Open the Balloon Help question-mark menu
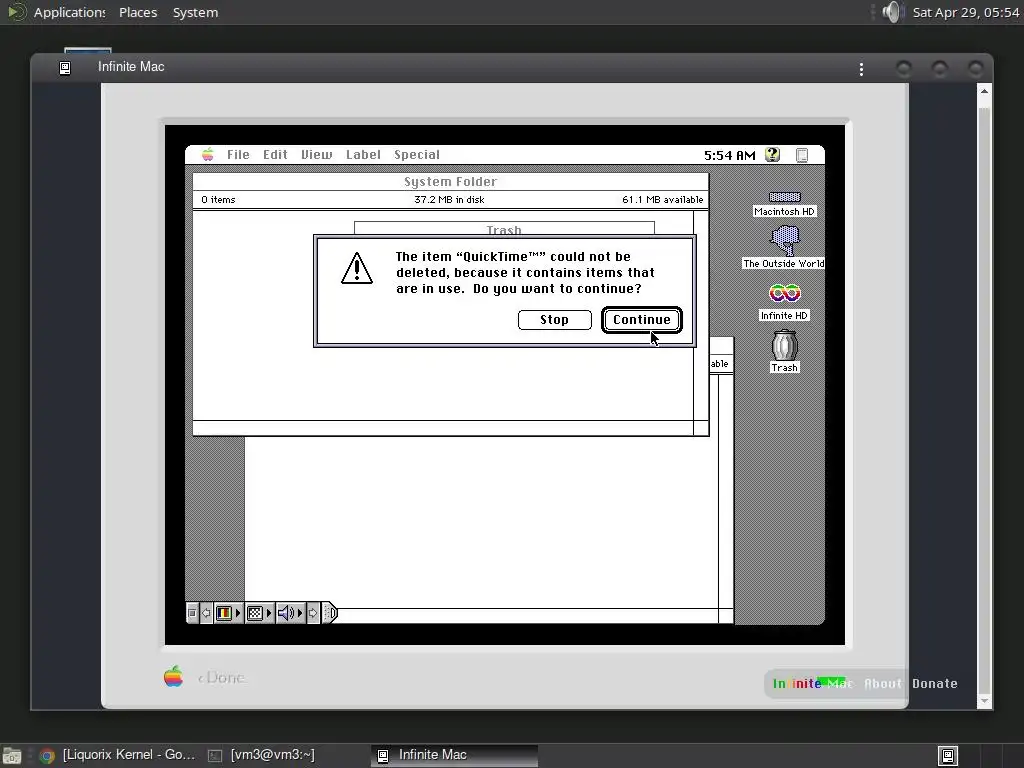The height and width of the screenshot is (768, 1024). (773, 155)
